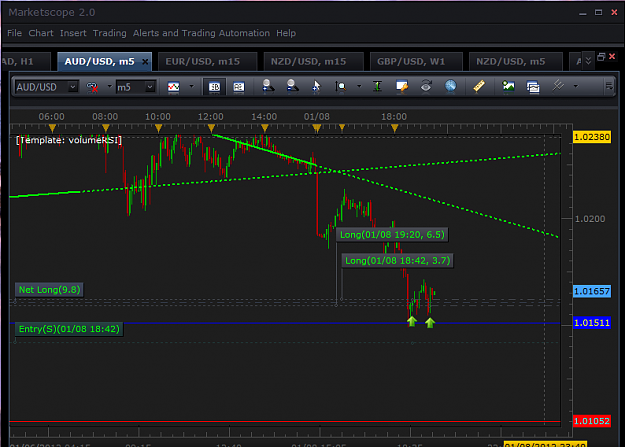This screenshot has width=625, height=447.
Task: Open the Help menu
Action: coord(286,33)
